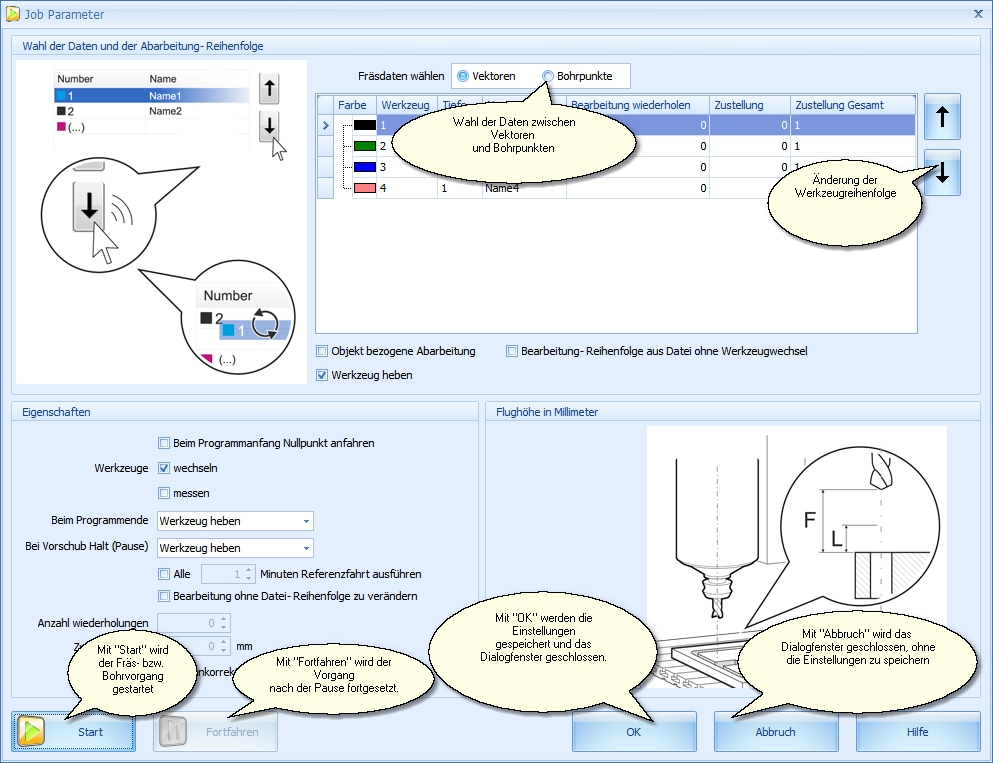Viewport: 993px width, 763px height.
Task: Click the move tool up arrow button
Action: [942, 117]
